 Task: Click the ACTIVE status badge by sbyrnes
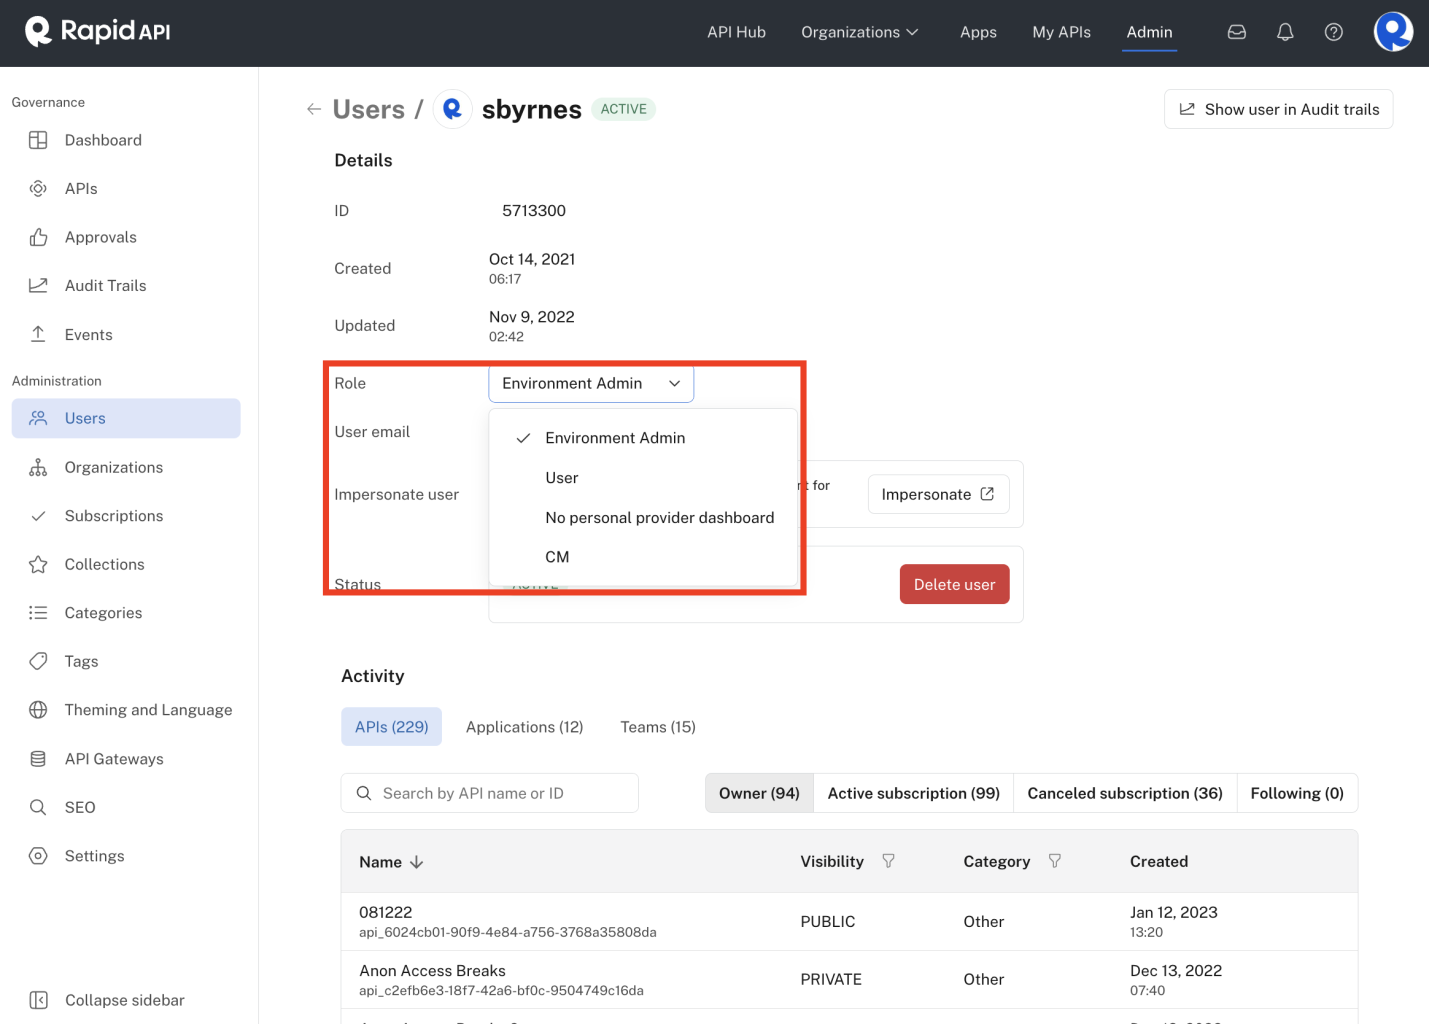(x=623, y=109)
